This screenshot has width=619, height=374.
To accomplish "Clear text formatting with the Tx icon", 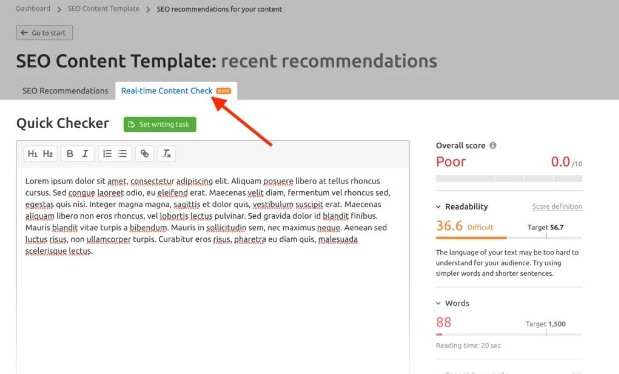I will point(167,154).
